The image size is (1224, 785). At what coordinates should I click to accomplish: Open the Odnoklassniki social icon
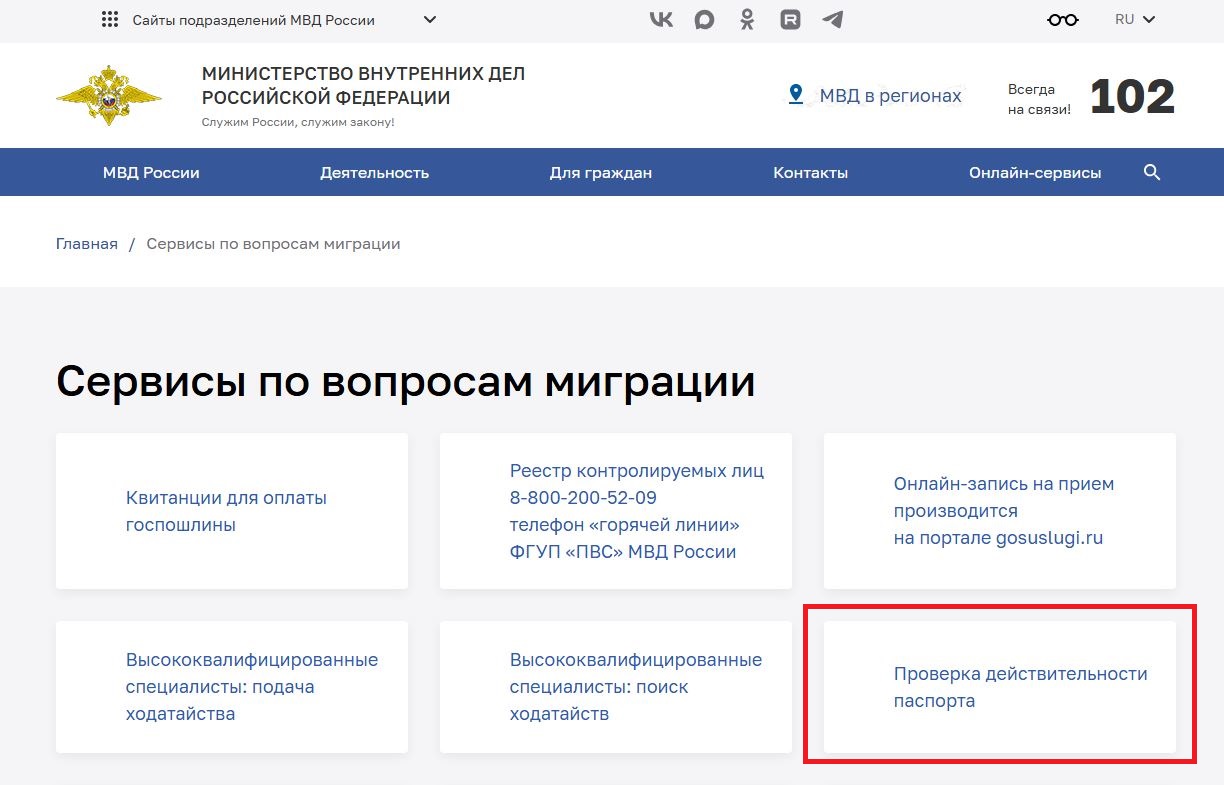coord(747,19)
